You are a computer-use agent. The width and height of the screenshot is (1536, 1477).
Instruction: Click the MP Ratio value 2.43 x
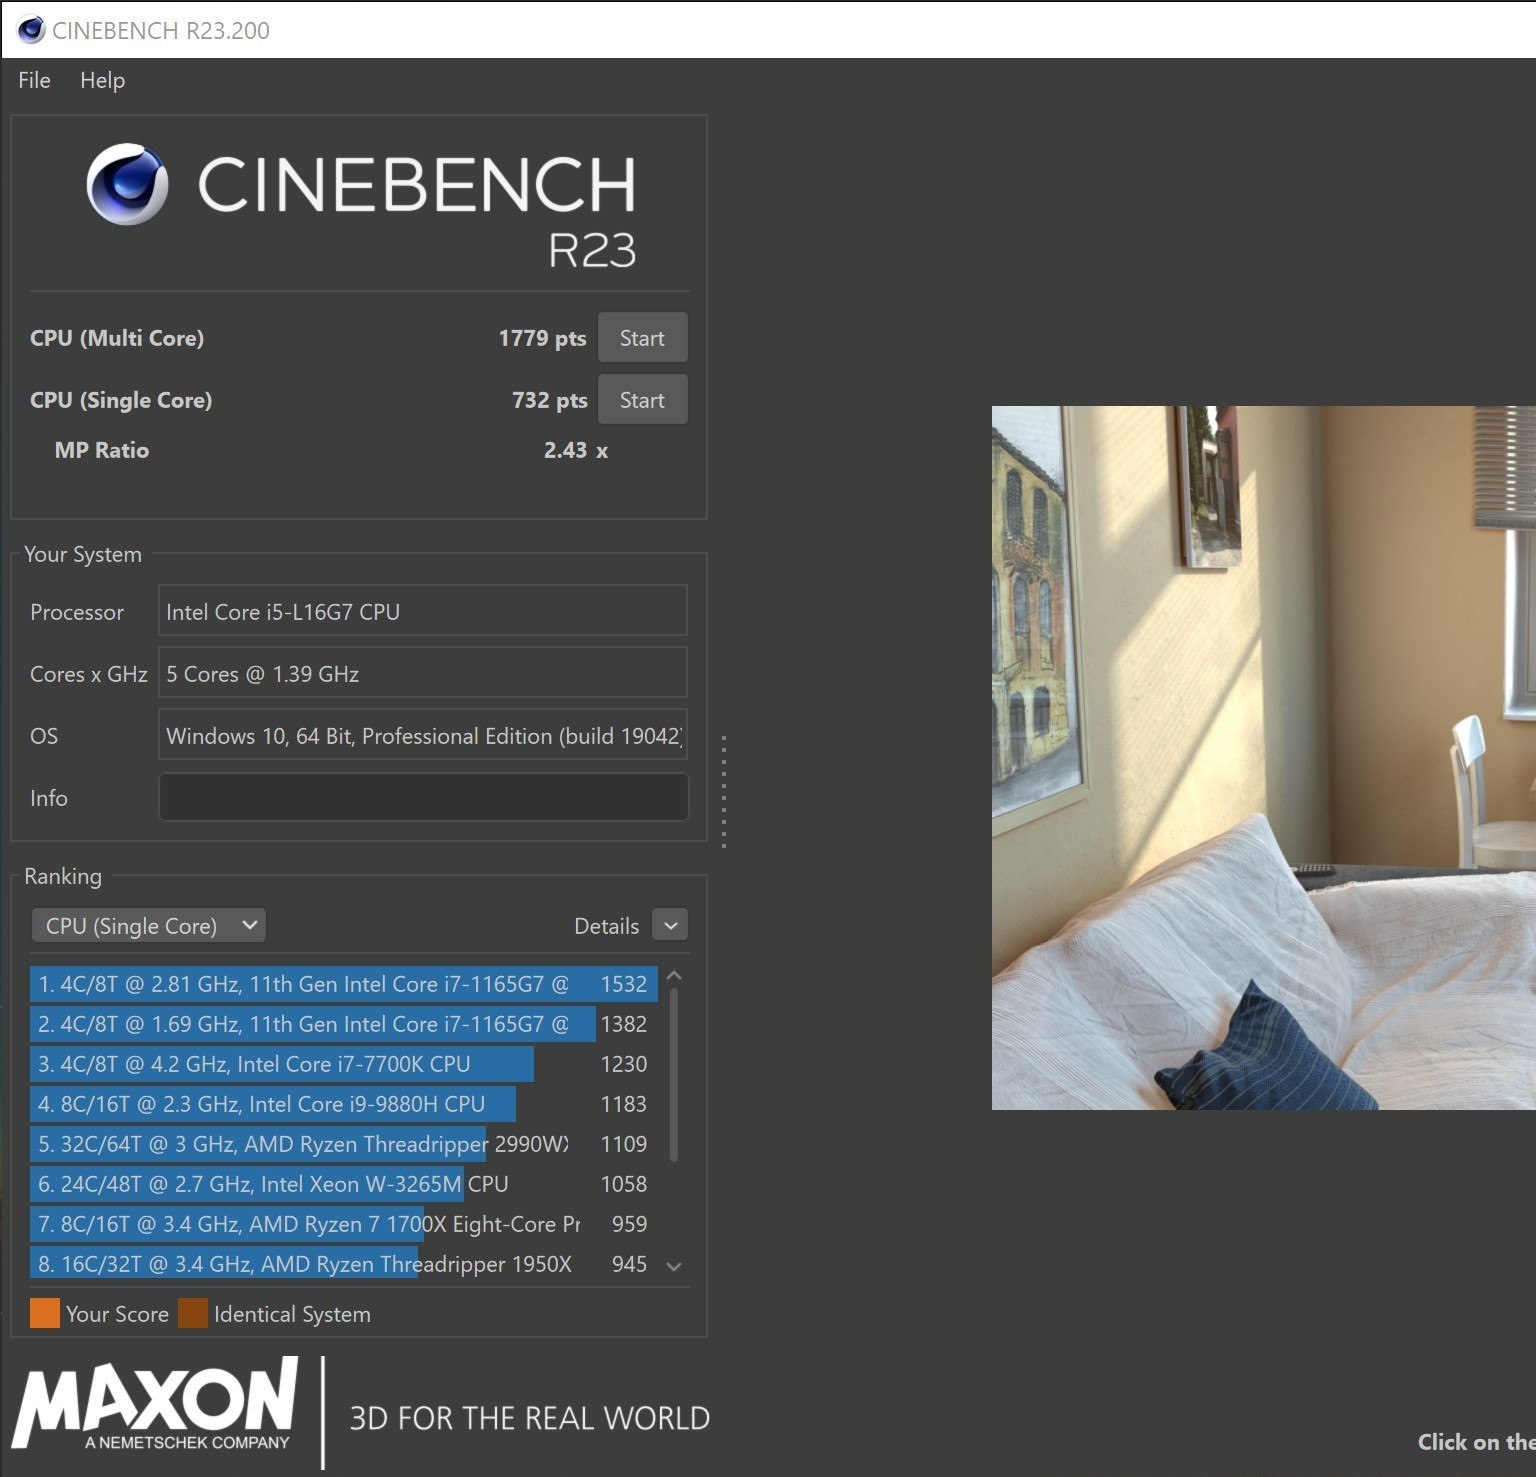tap(576, 450)
